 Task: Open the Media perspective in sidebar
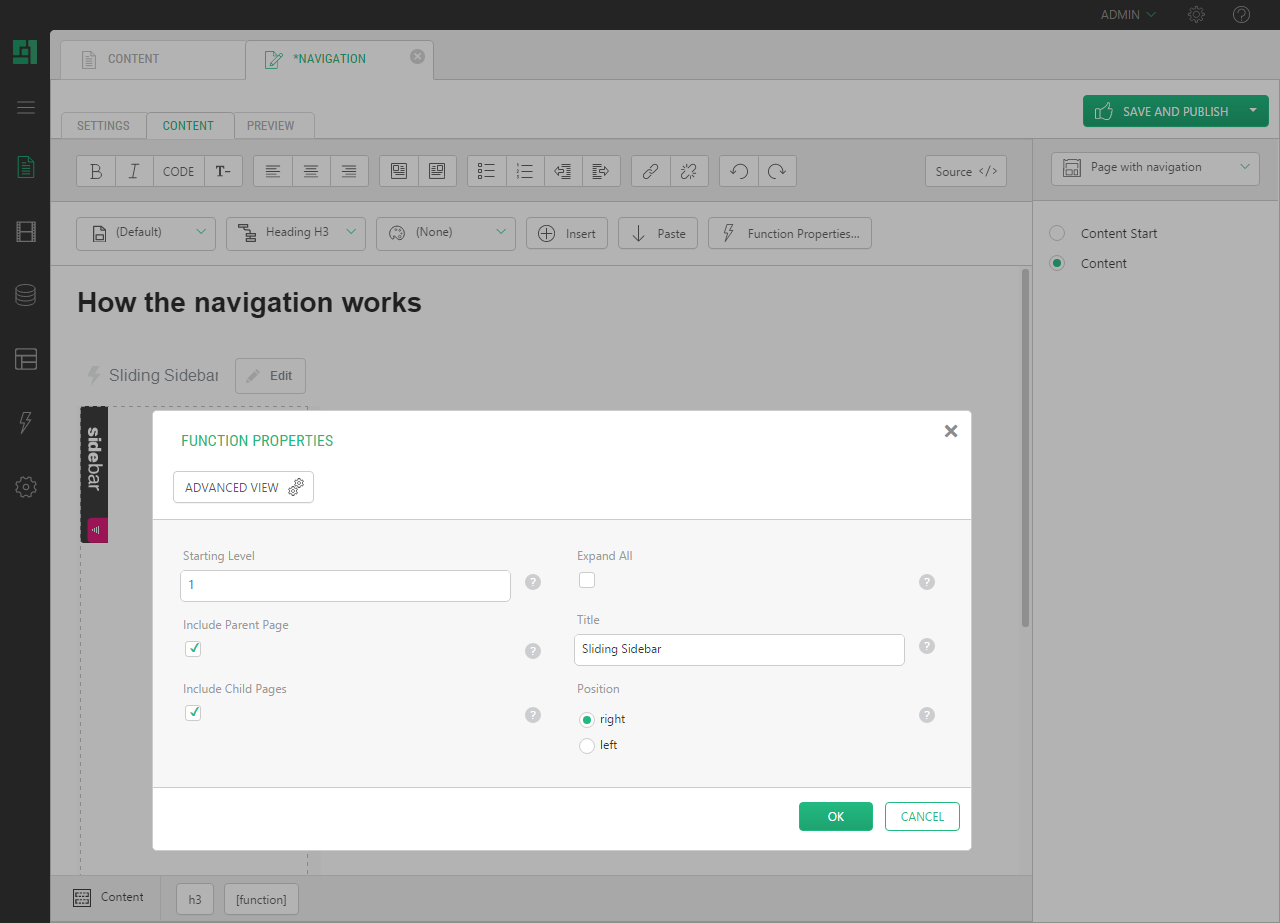(26, 232)
